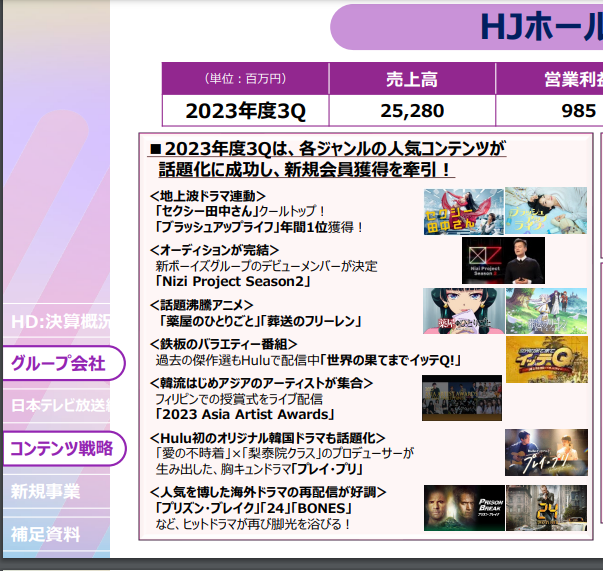
Task: Click the Asia Artist Awards thumbnail
Action: tap(462, 398)
